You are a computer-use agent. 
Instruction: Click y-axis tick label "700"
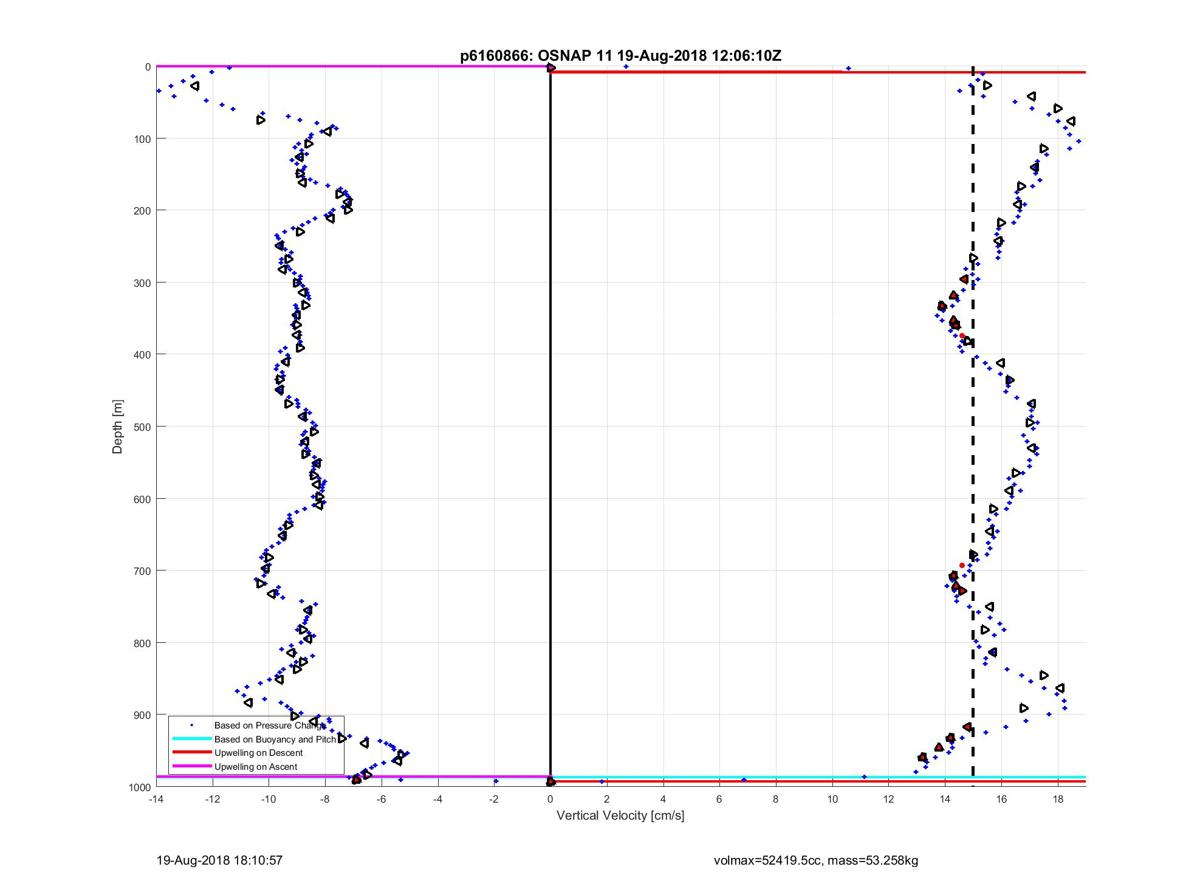140,571
